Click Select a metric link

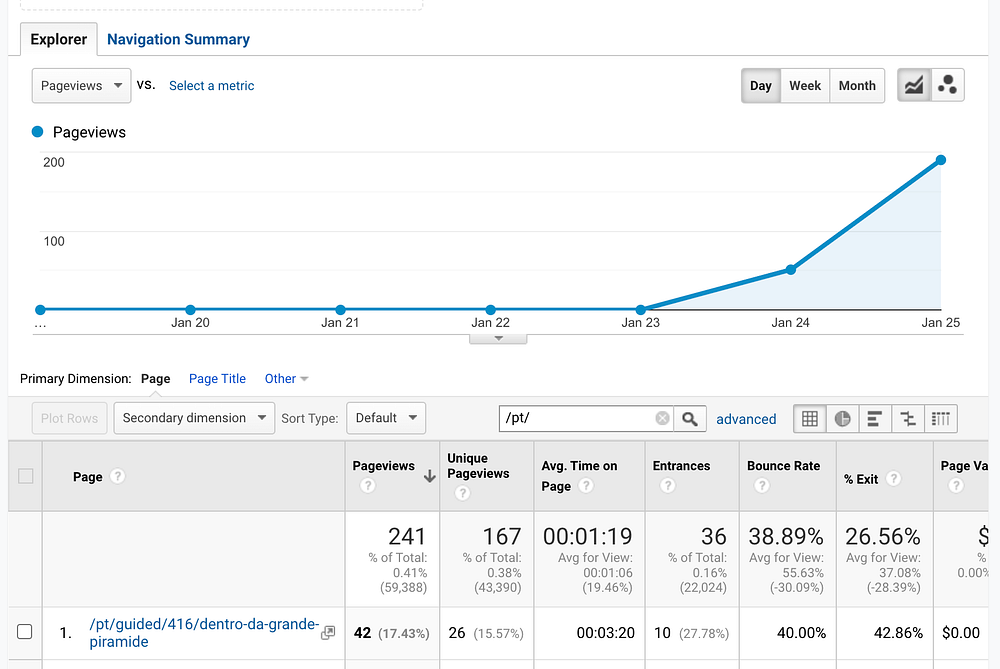(x=212, y=85)
